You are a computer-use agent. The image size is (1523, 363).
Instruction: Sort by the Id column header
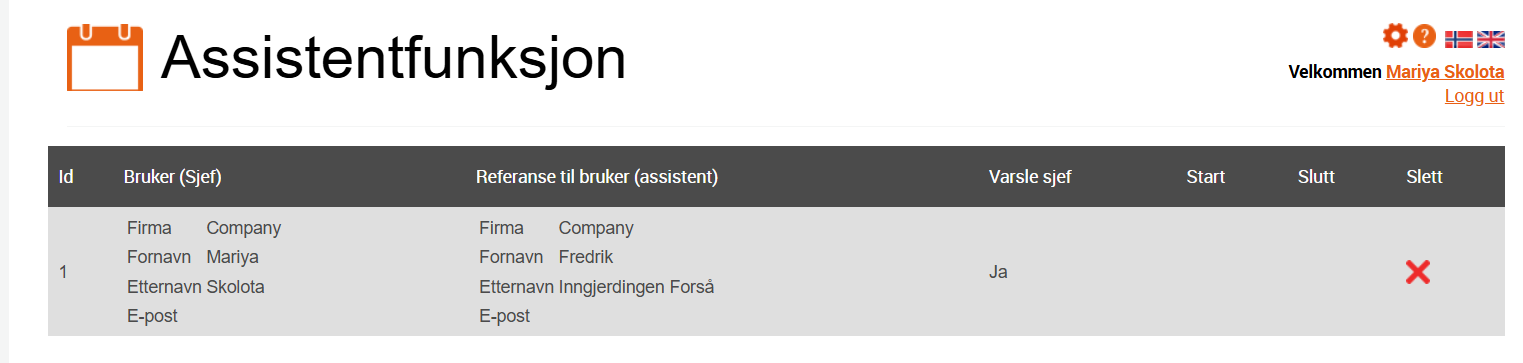66,177
